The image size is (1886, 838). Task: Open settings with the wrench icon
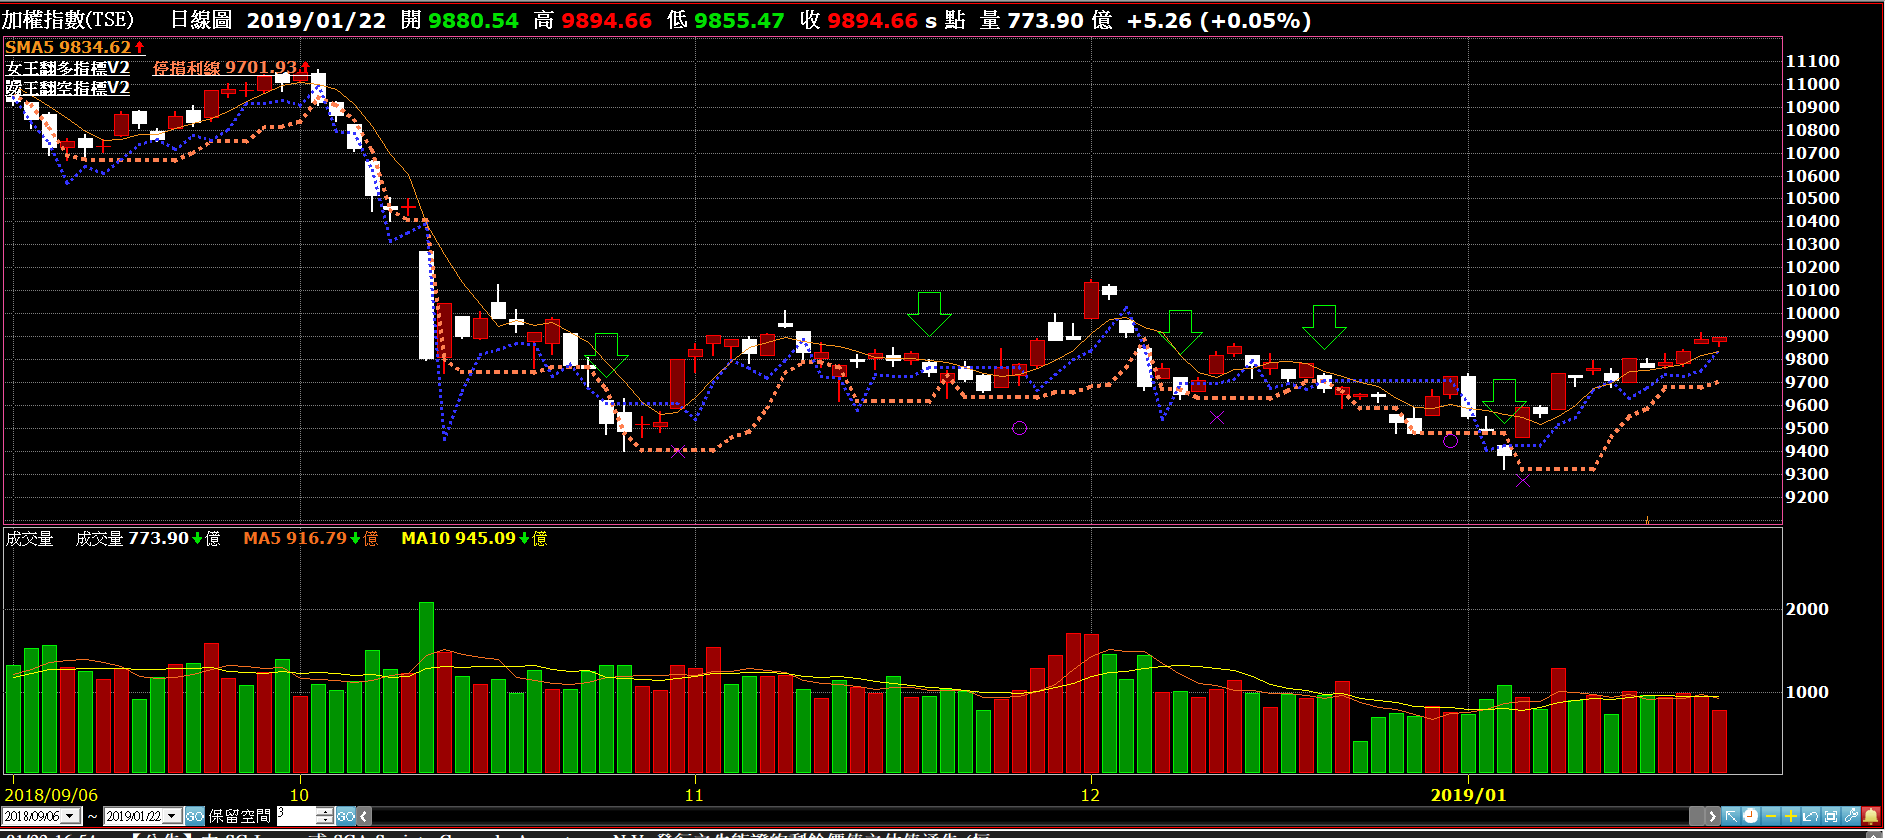tap(1851, 816)
